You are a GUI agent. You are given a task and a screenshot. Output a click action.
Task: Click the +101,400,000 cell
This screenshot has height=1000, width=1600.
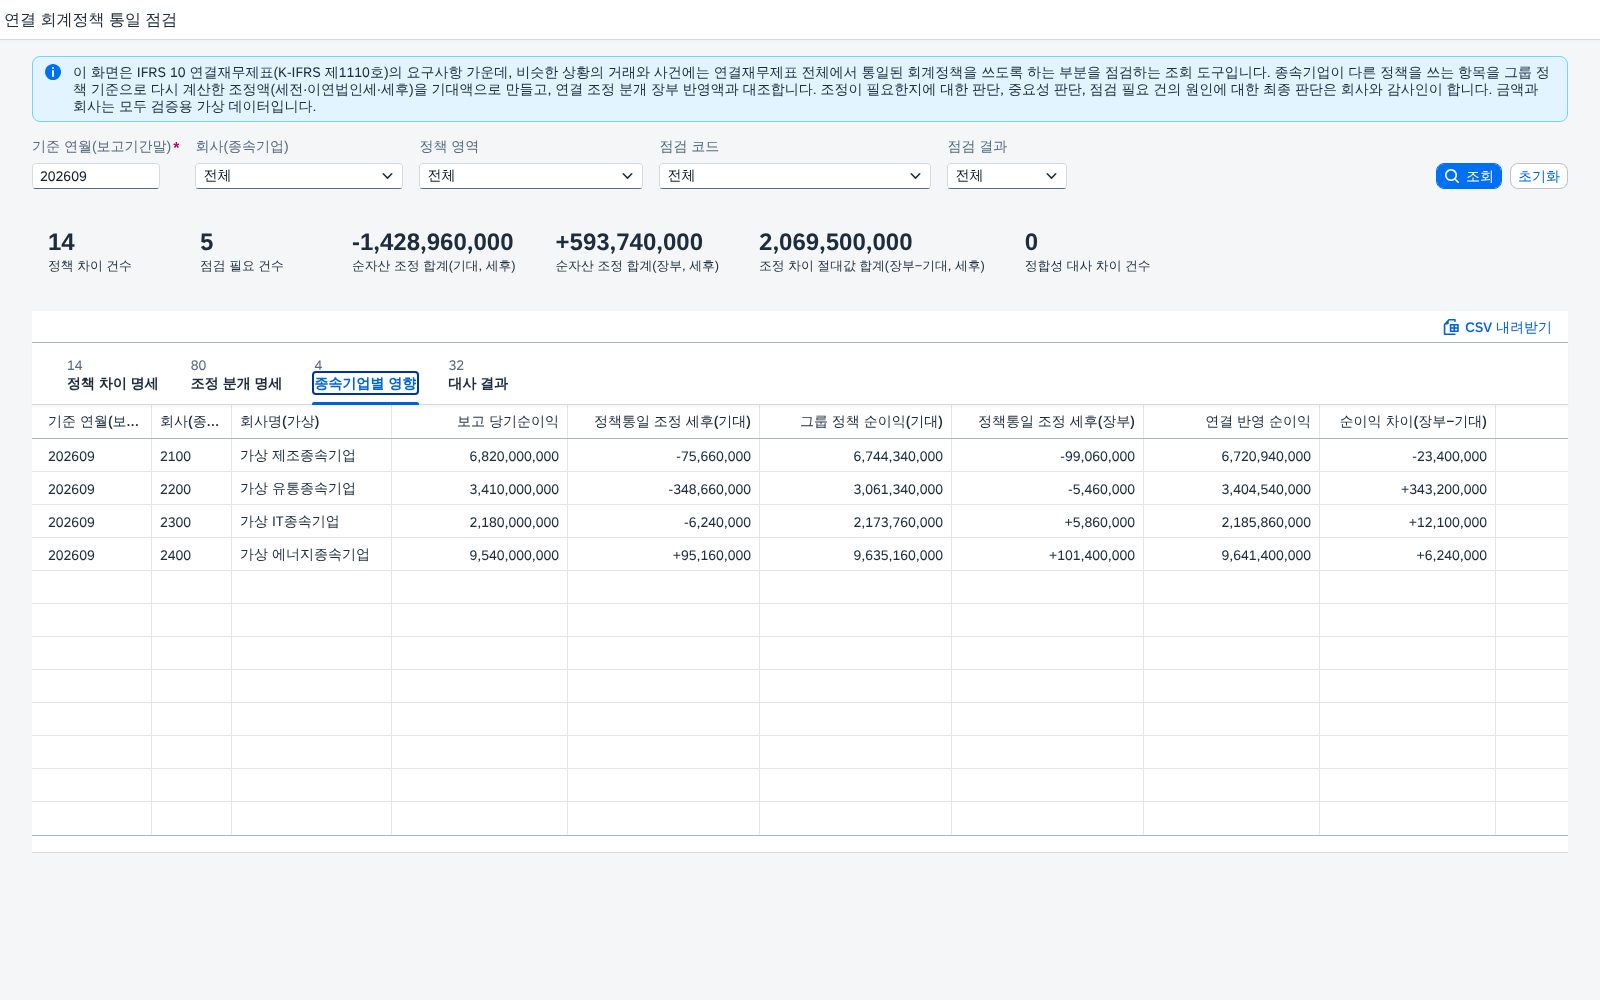(1048, 555)
